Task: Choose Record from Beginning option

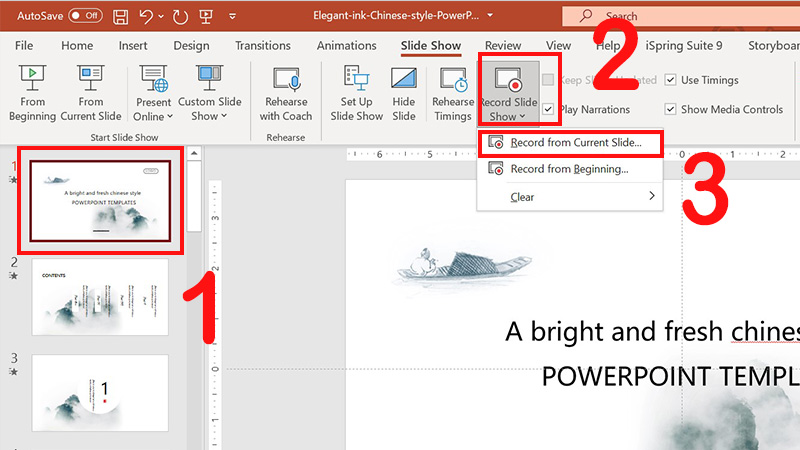Action: coord(568,169)
